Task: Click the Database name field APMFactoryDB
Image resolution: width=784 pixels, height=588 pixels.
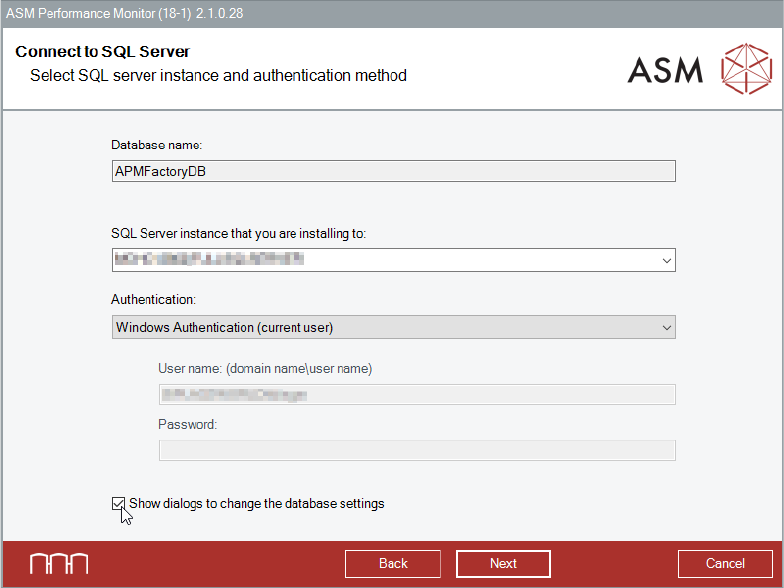Action: coord(393,171)
